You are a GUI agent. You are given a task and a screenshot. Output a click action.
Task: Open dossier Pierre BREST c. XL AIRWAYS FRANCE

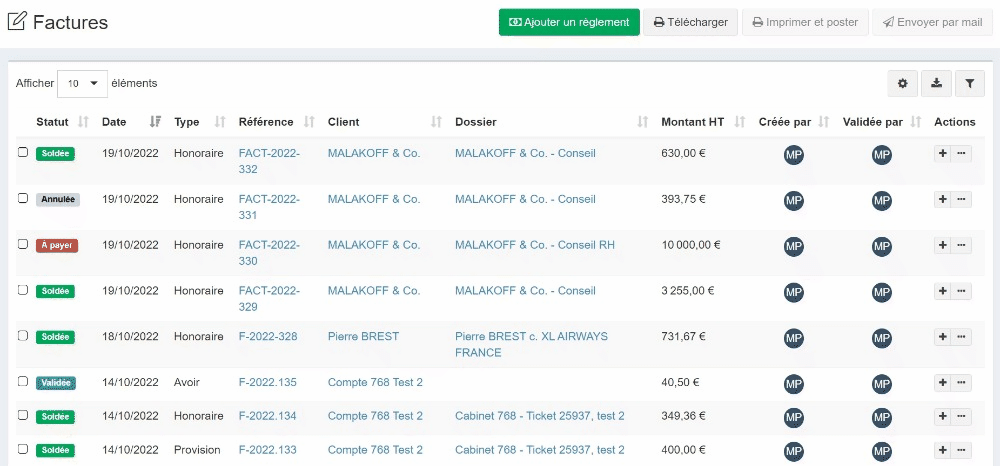531,344
